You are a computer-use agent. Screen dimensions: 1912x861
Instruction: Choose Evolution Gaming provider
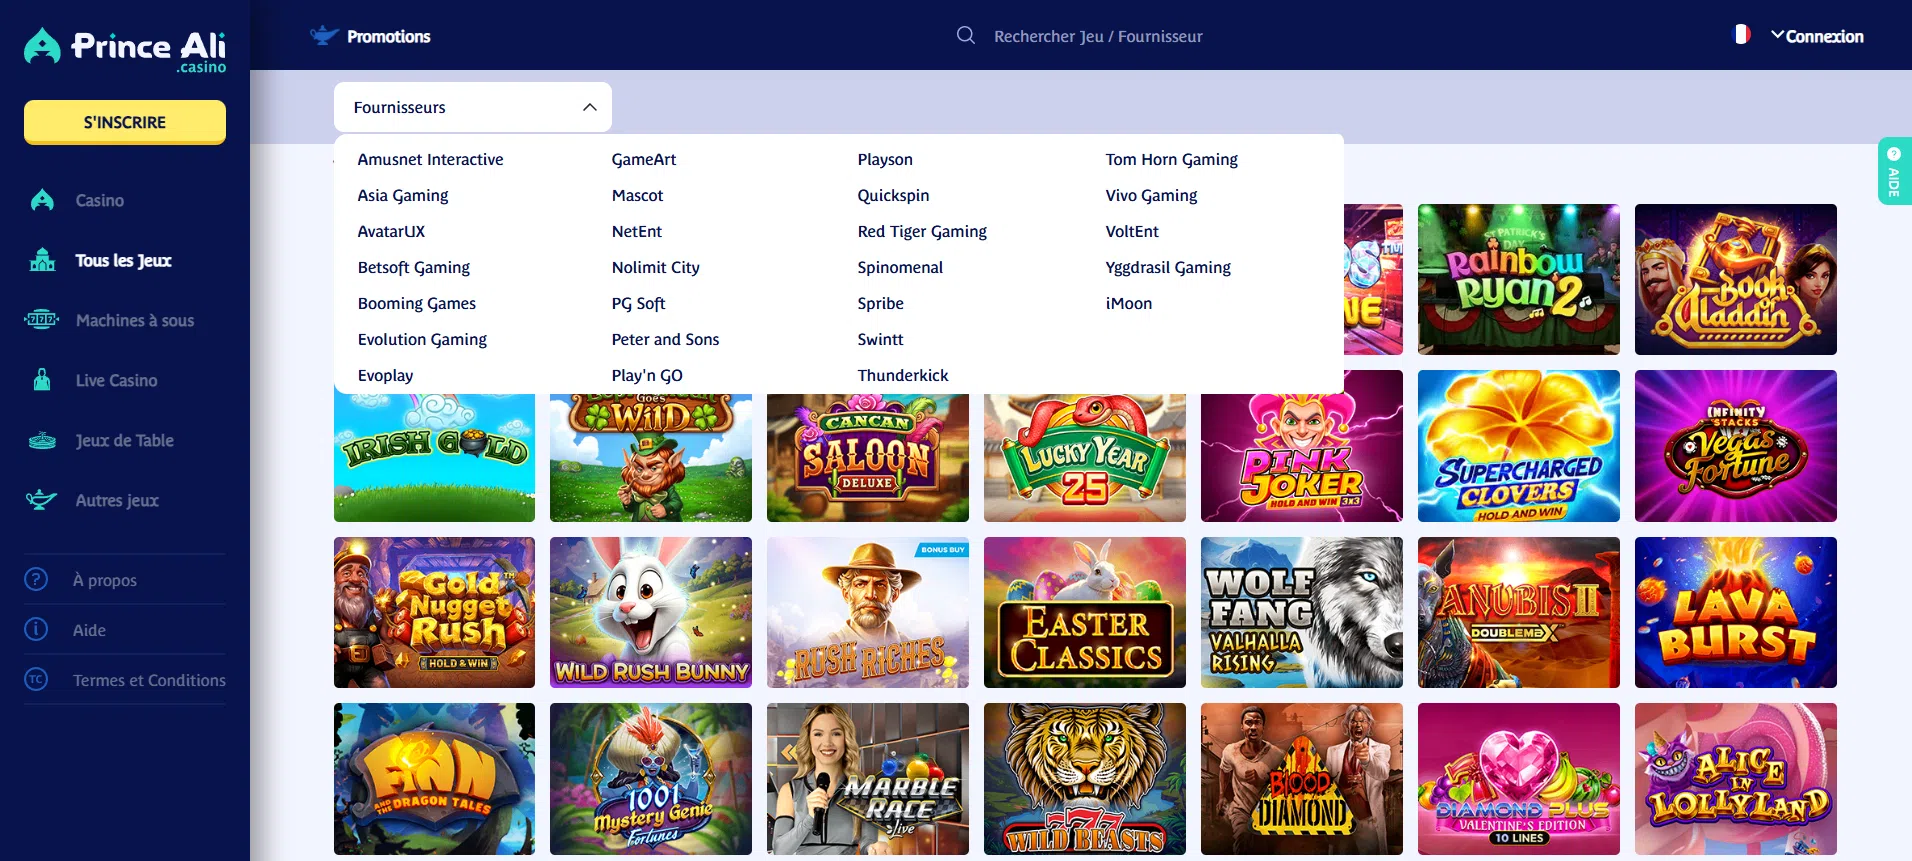tap(422, 339)
